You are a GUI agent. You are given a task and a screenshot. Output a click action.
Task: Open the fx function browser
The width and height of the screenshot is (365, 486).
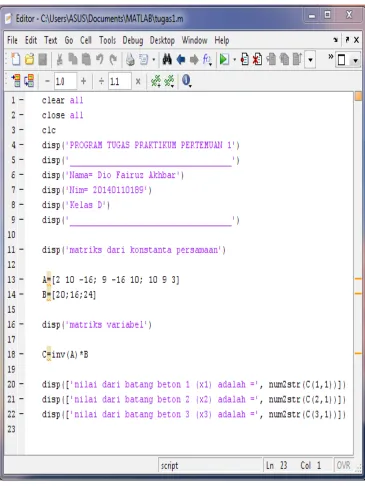pyautogui.click(x=207, y=60)
